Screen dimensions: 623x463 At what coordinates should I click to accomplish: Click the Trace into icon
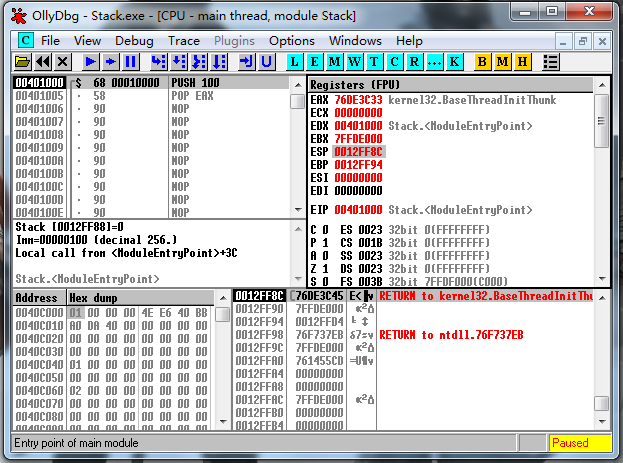[x=199, y=62]
